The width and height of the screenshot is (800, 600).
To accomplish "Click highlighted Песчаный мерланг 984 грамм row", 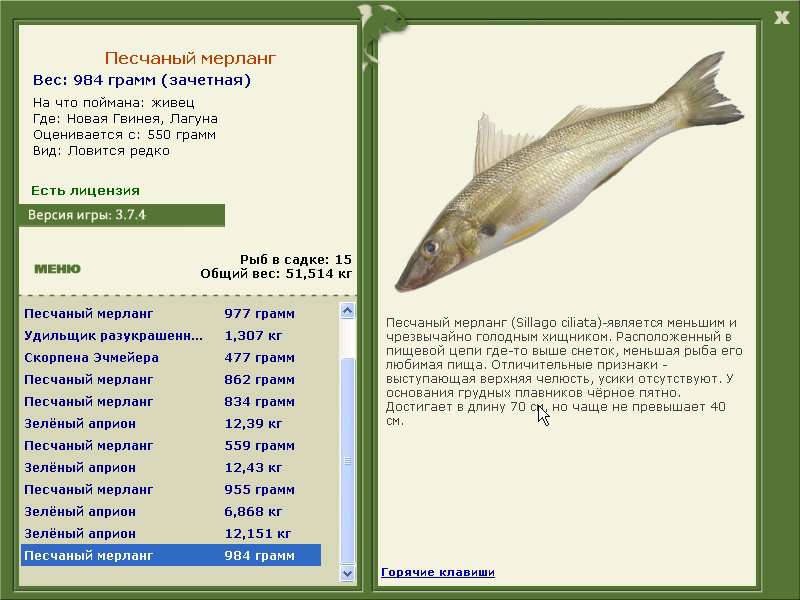I will tap(171, 555).
